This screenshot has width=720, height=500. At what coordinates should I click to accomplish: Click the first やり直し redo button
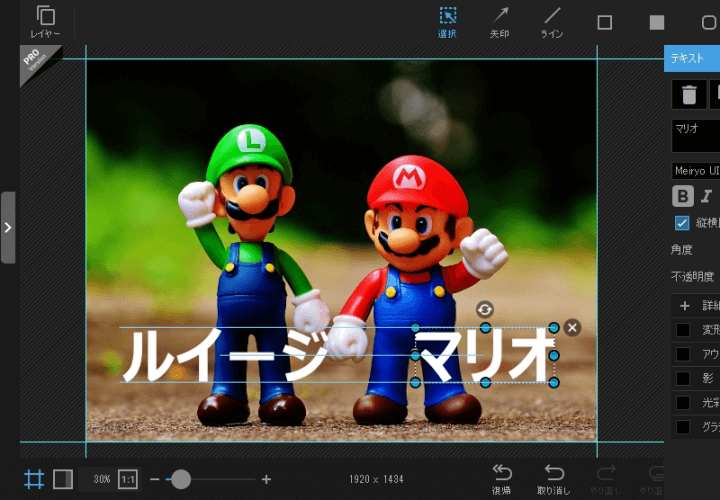pyautogui.click(x=606, y=479)
